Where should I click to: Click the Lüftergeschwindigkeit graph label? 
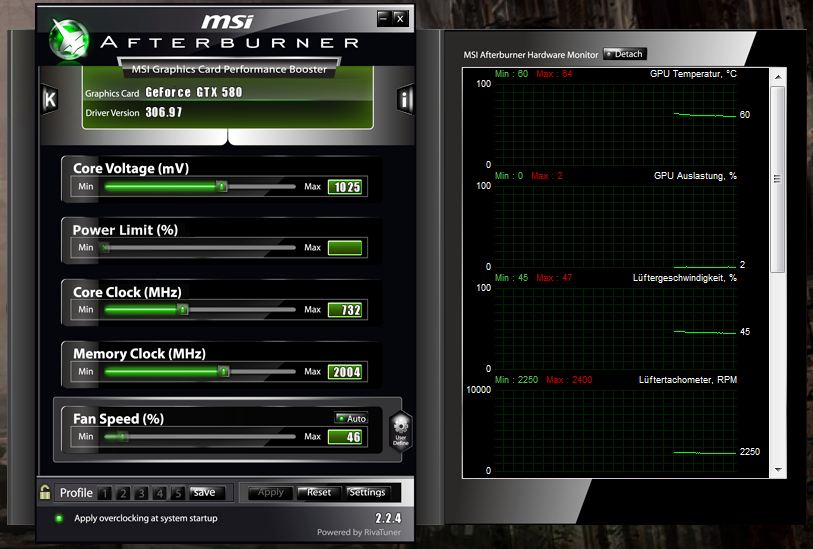pos(684,278)
